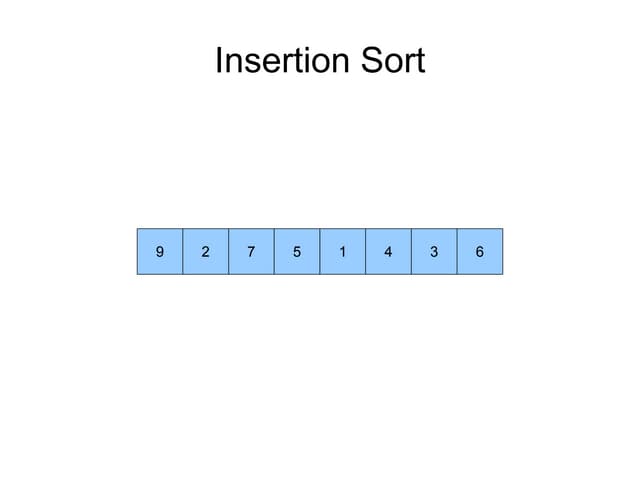640x480 pixels.
Task: Click the border separating cells 2 and 7
Action: 229,251
